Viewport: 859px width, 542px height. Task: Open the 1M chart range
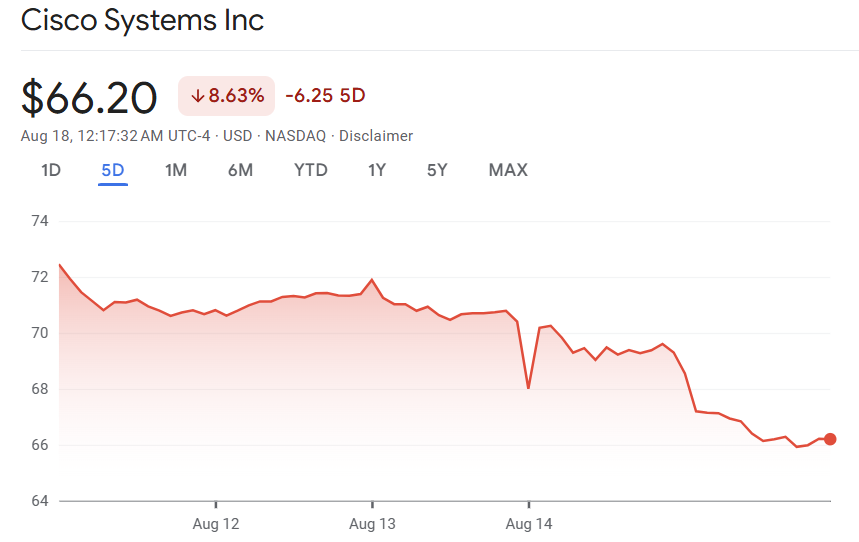(x=176, y=170)
